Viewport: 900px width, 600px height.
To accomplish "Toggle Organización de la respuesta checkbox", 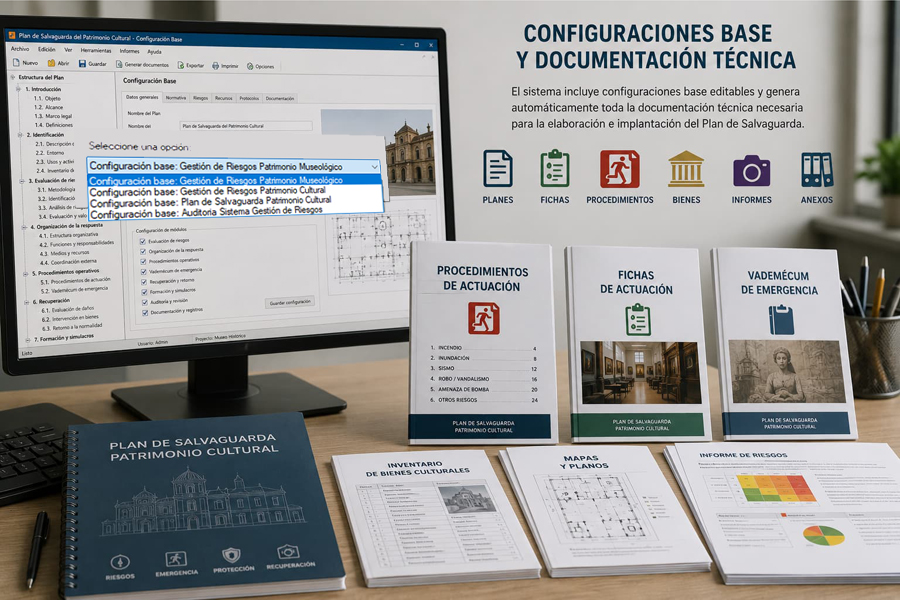I will [143, 251].
